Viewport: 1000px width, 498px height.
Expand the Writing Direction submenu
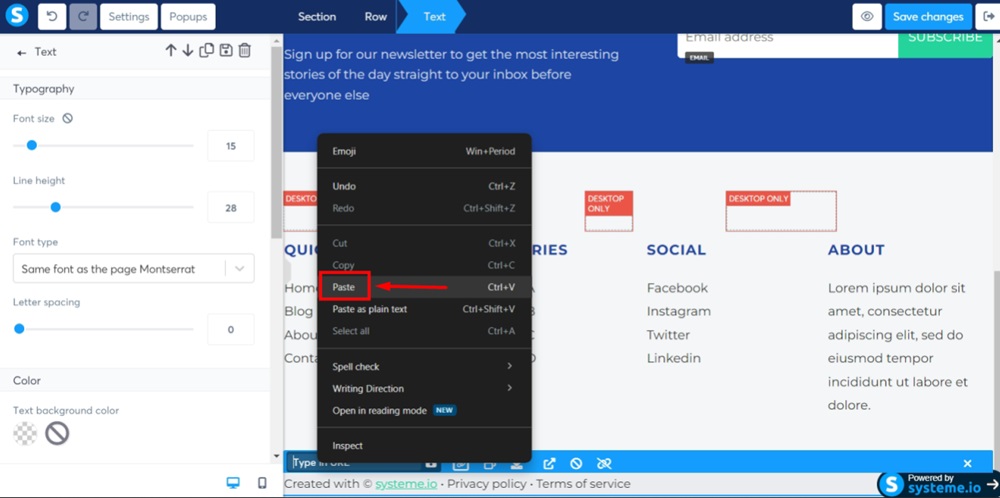pyautogui.click(x=423, y=388)
